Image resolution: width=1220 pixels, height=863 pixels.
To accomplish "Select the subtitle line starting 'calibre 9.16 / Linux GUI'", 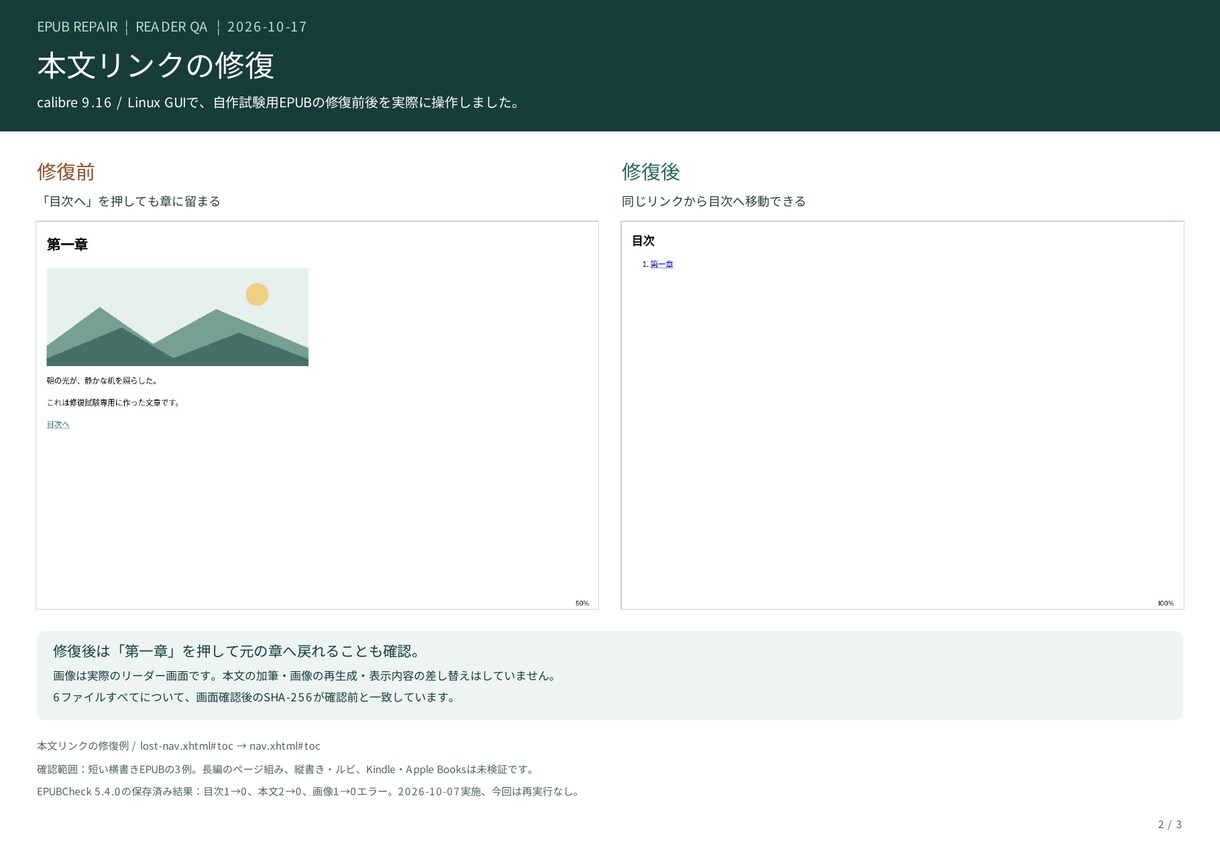I will [279, 103].
